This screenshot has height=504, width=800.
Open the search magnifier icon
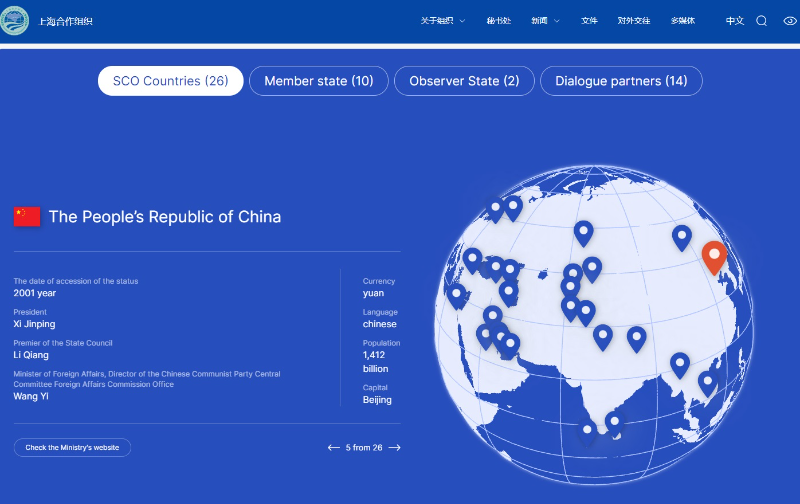(761, 20)
